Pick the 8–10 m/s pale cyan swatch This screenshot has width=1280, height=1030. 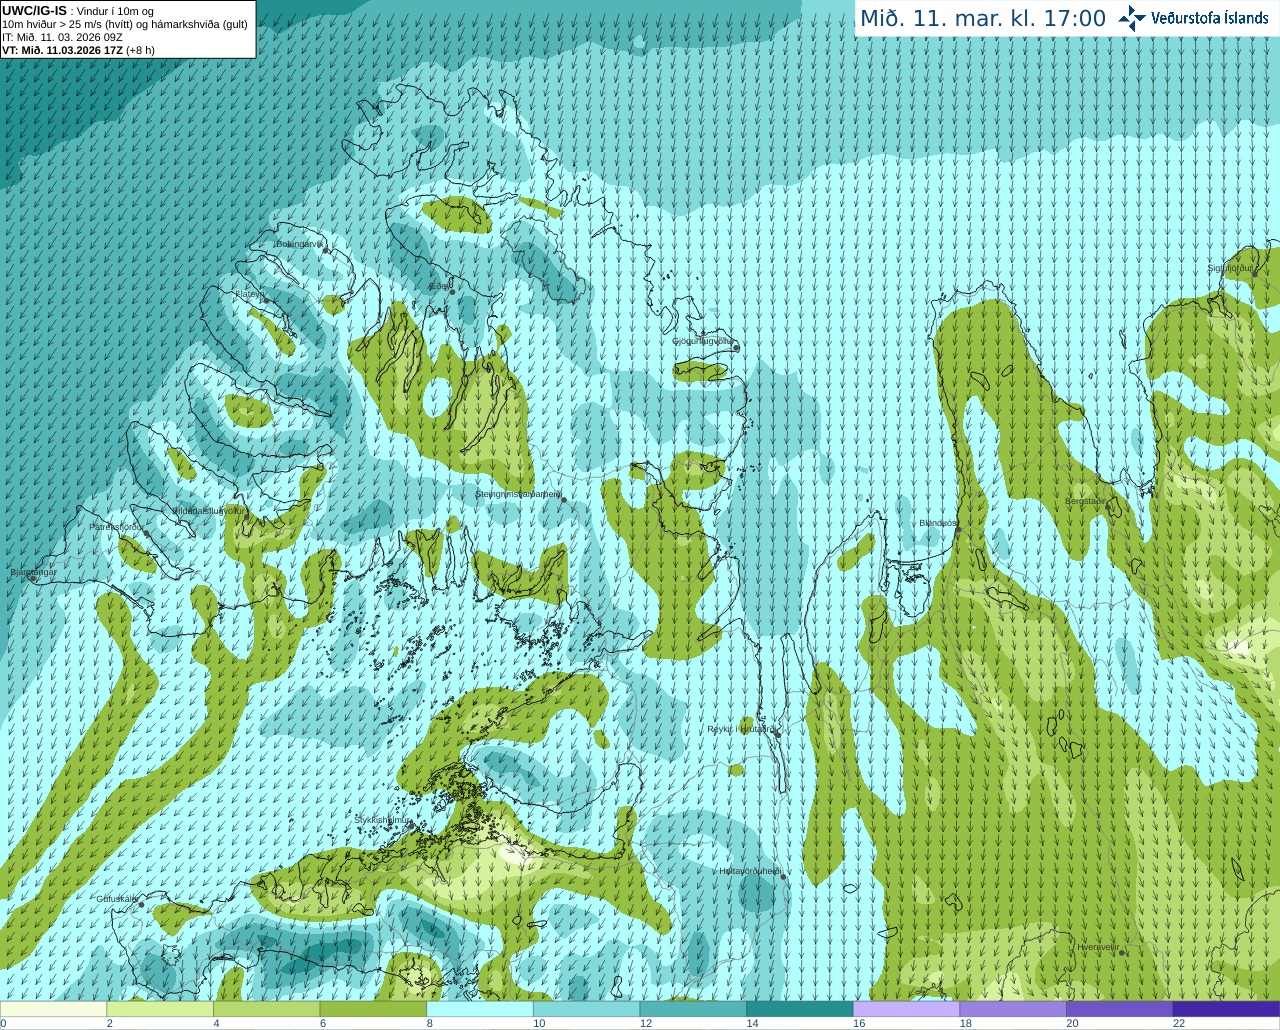pyautogui.click(x=480, y=1009)
